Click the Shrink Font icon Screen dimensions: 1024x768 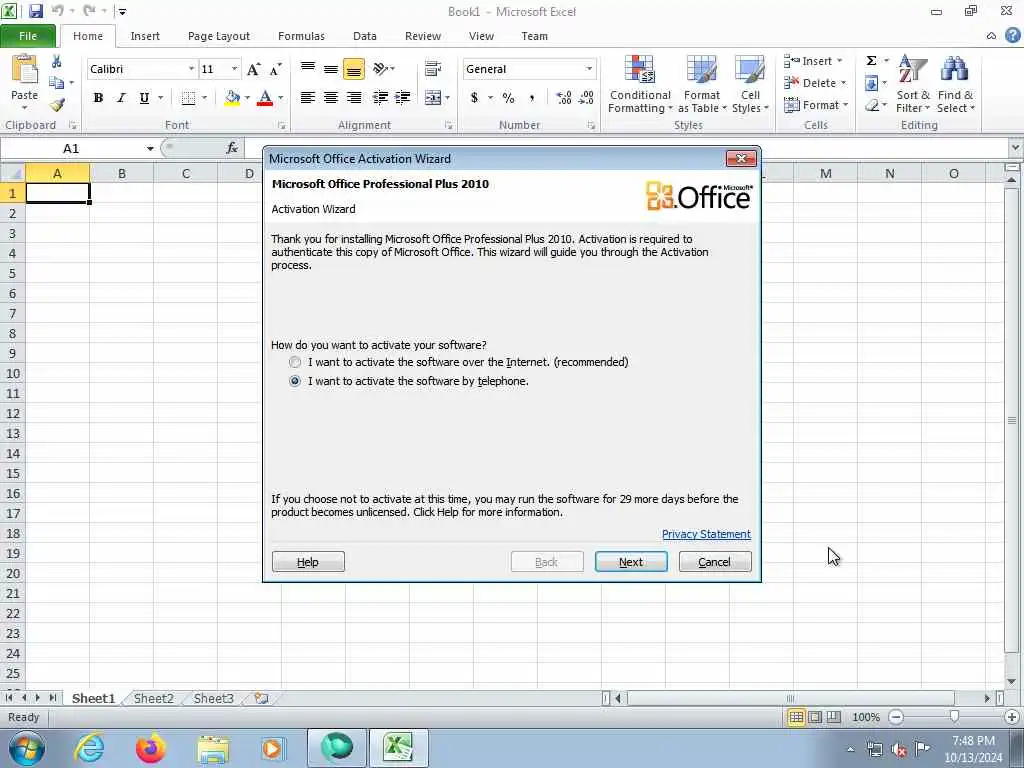click(276, 69)
